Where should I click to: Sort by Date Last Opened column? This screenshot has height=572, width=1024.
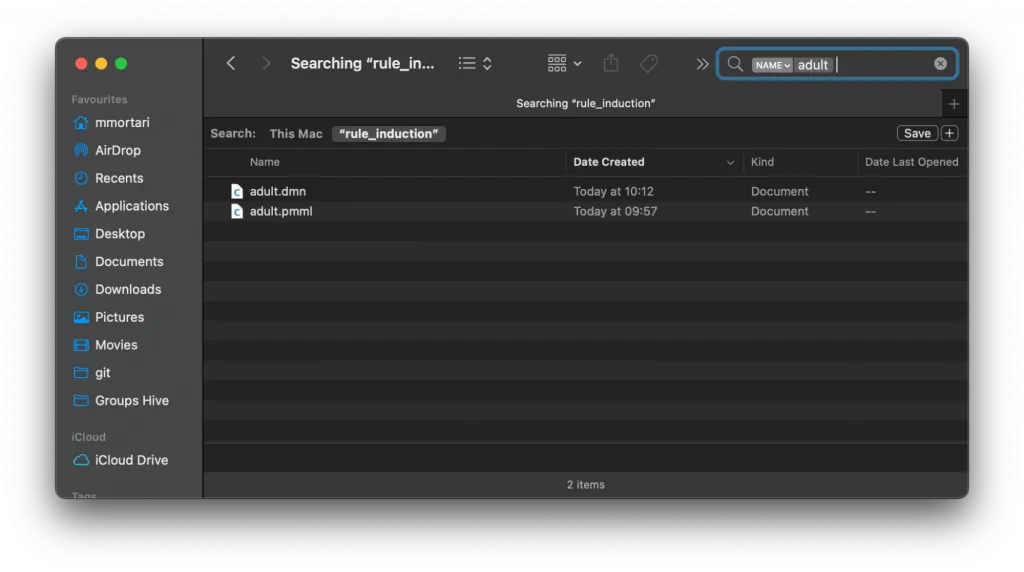point(912,162)
